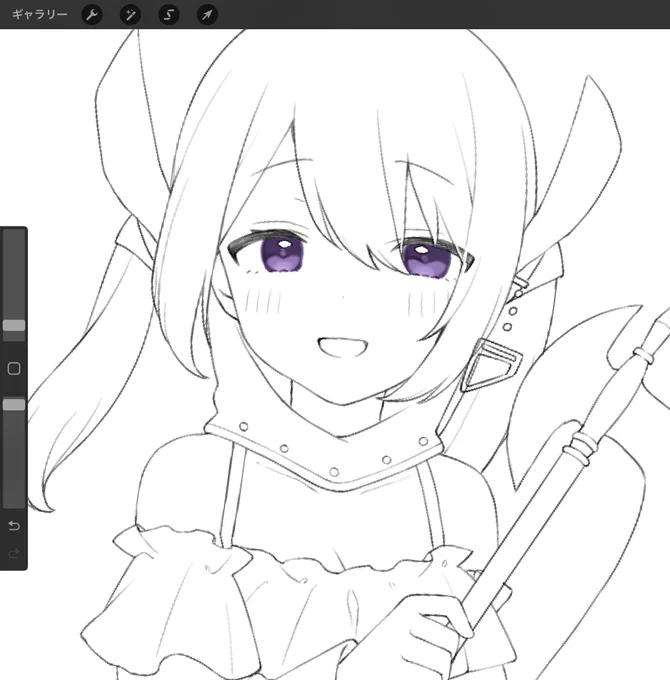Activate the Selection S-ribbon tool

169,15
